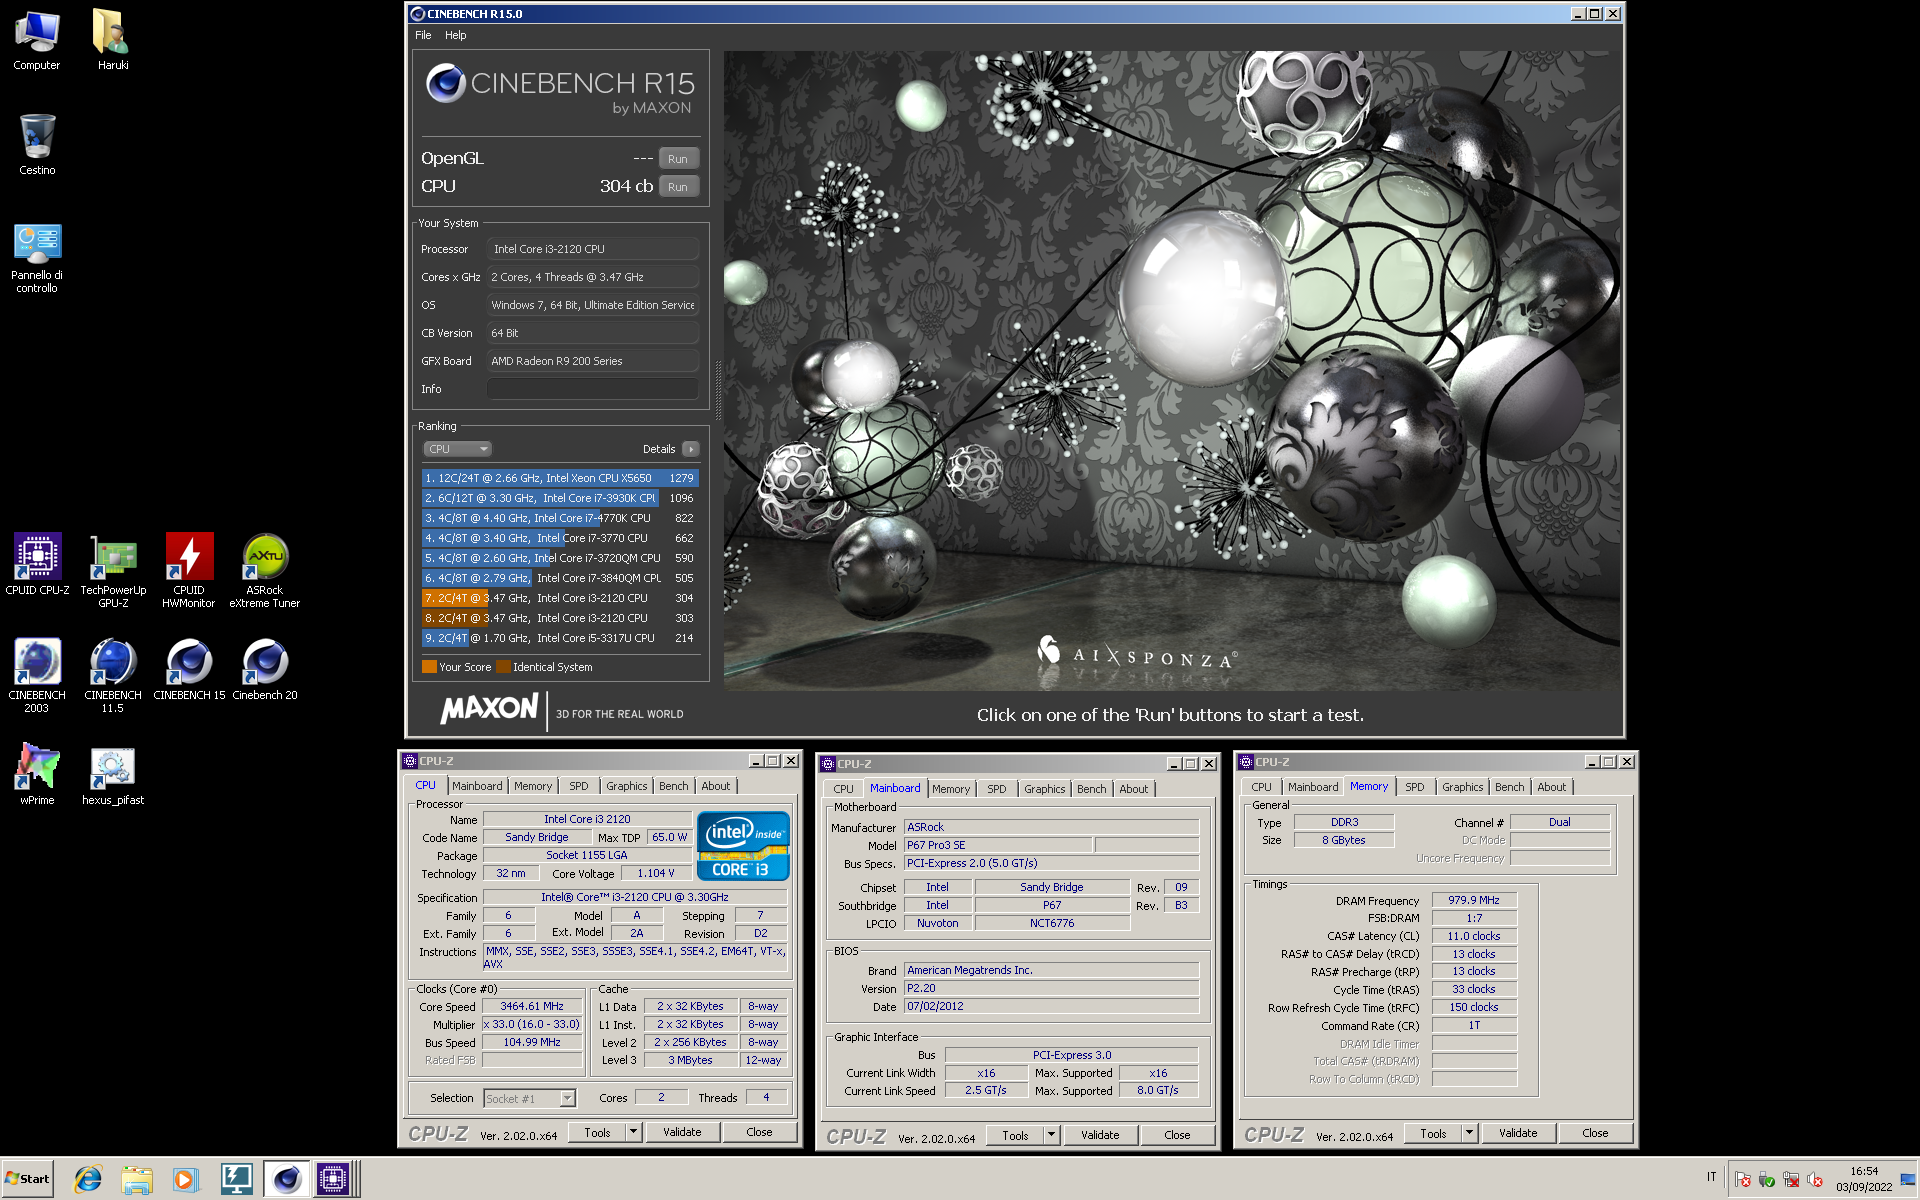Click the system clock in tray
The width and height of the screenshot is (1920, 1200).
tap(1863, 1179)
